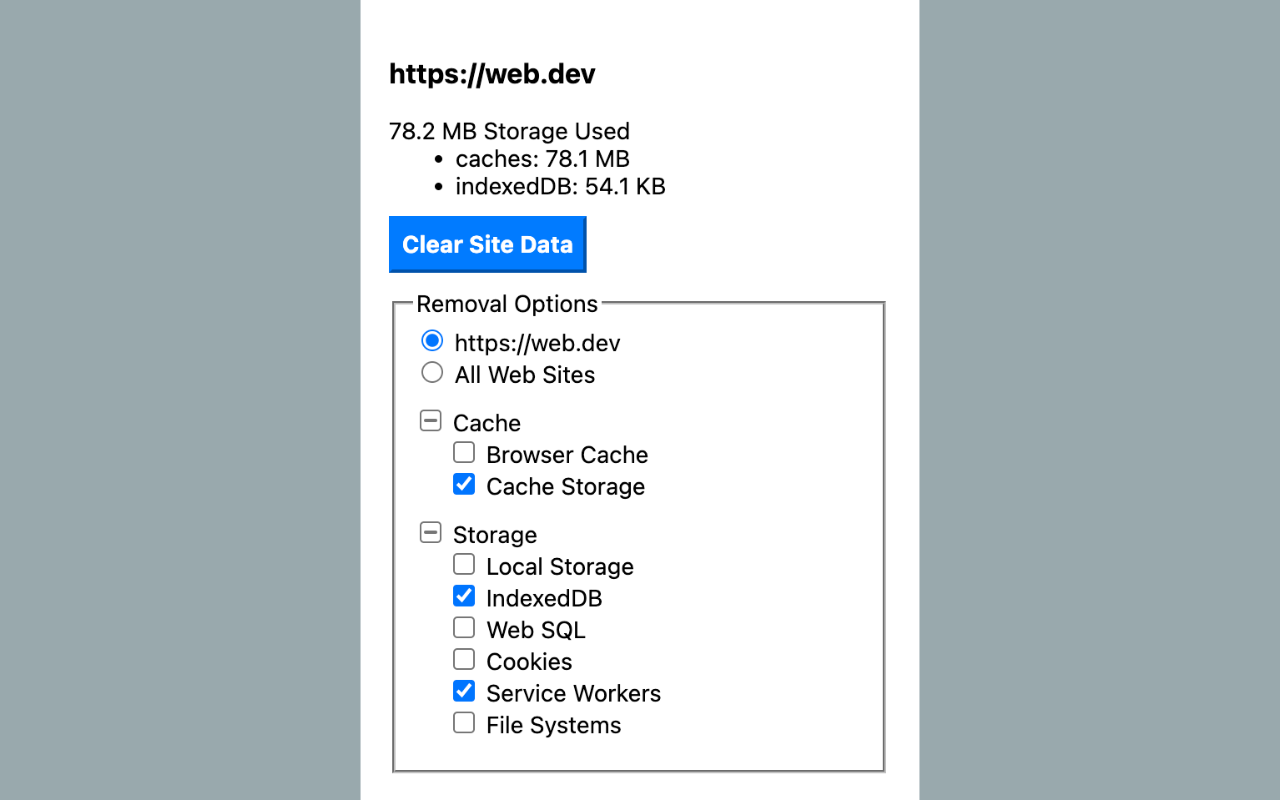Click the Service Workers label text
The image size is (1280, 800).
click(x=573, y=694)
